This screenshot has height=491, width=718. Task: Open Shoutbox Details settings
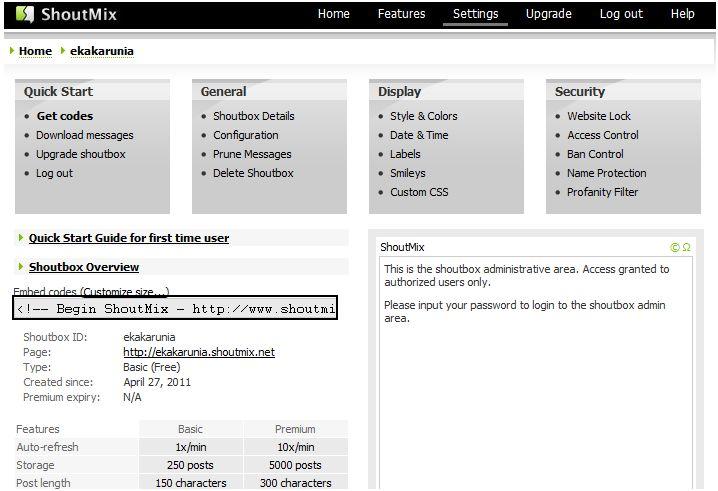click(254, 116)
